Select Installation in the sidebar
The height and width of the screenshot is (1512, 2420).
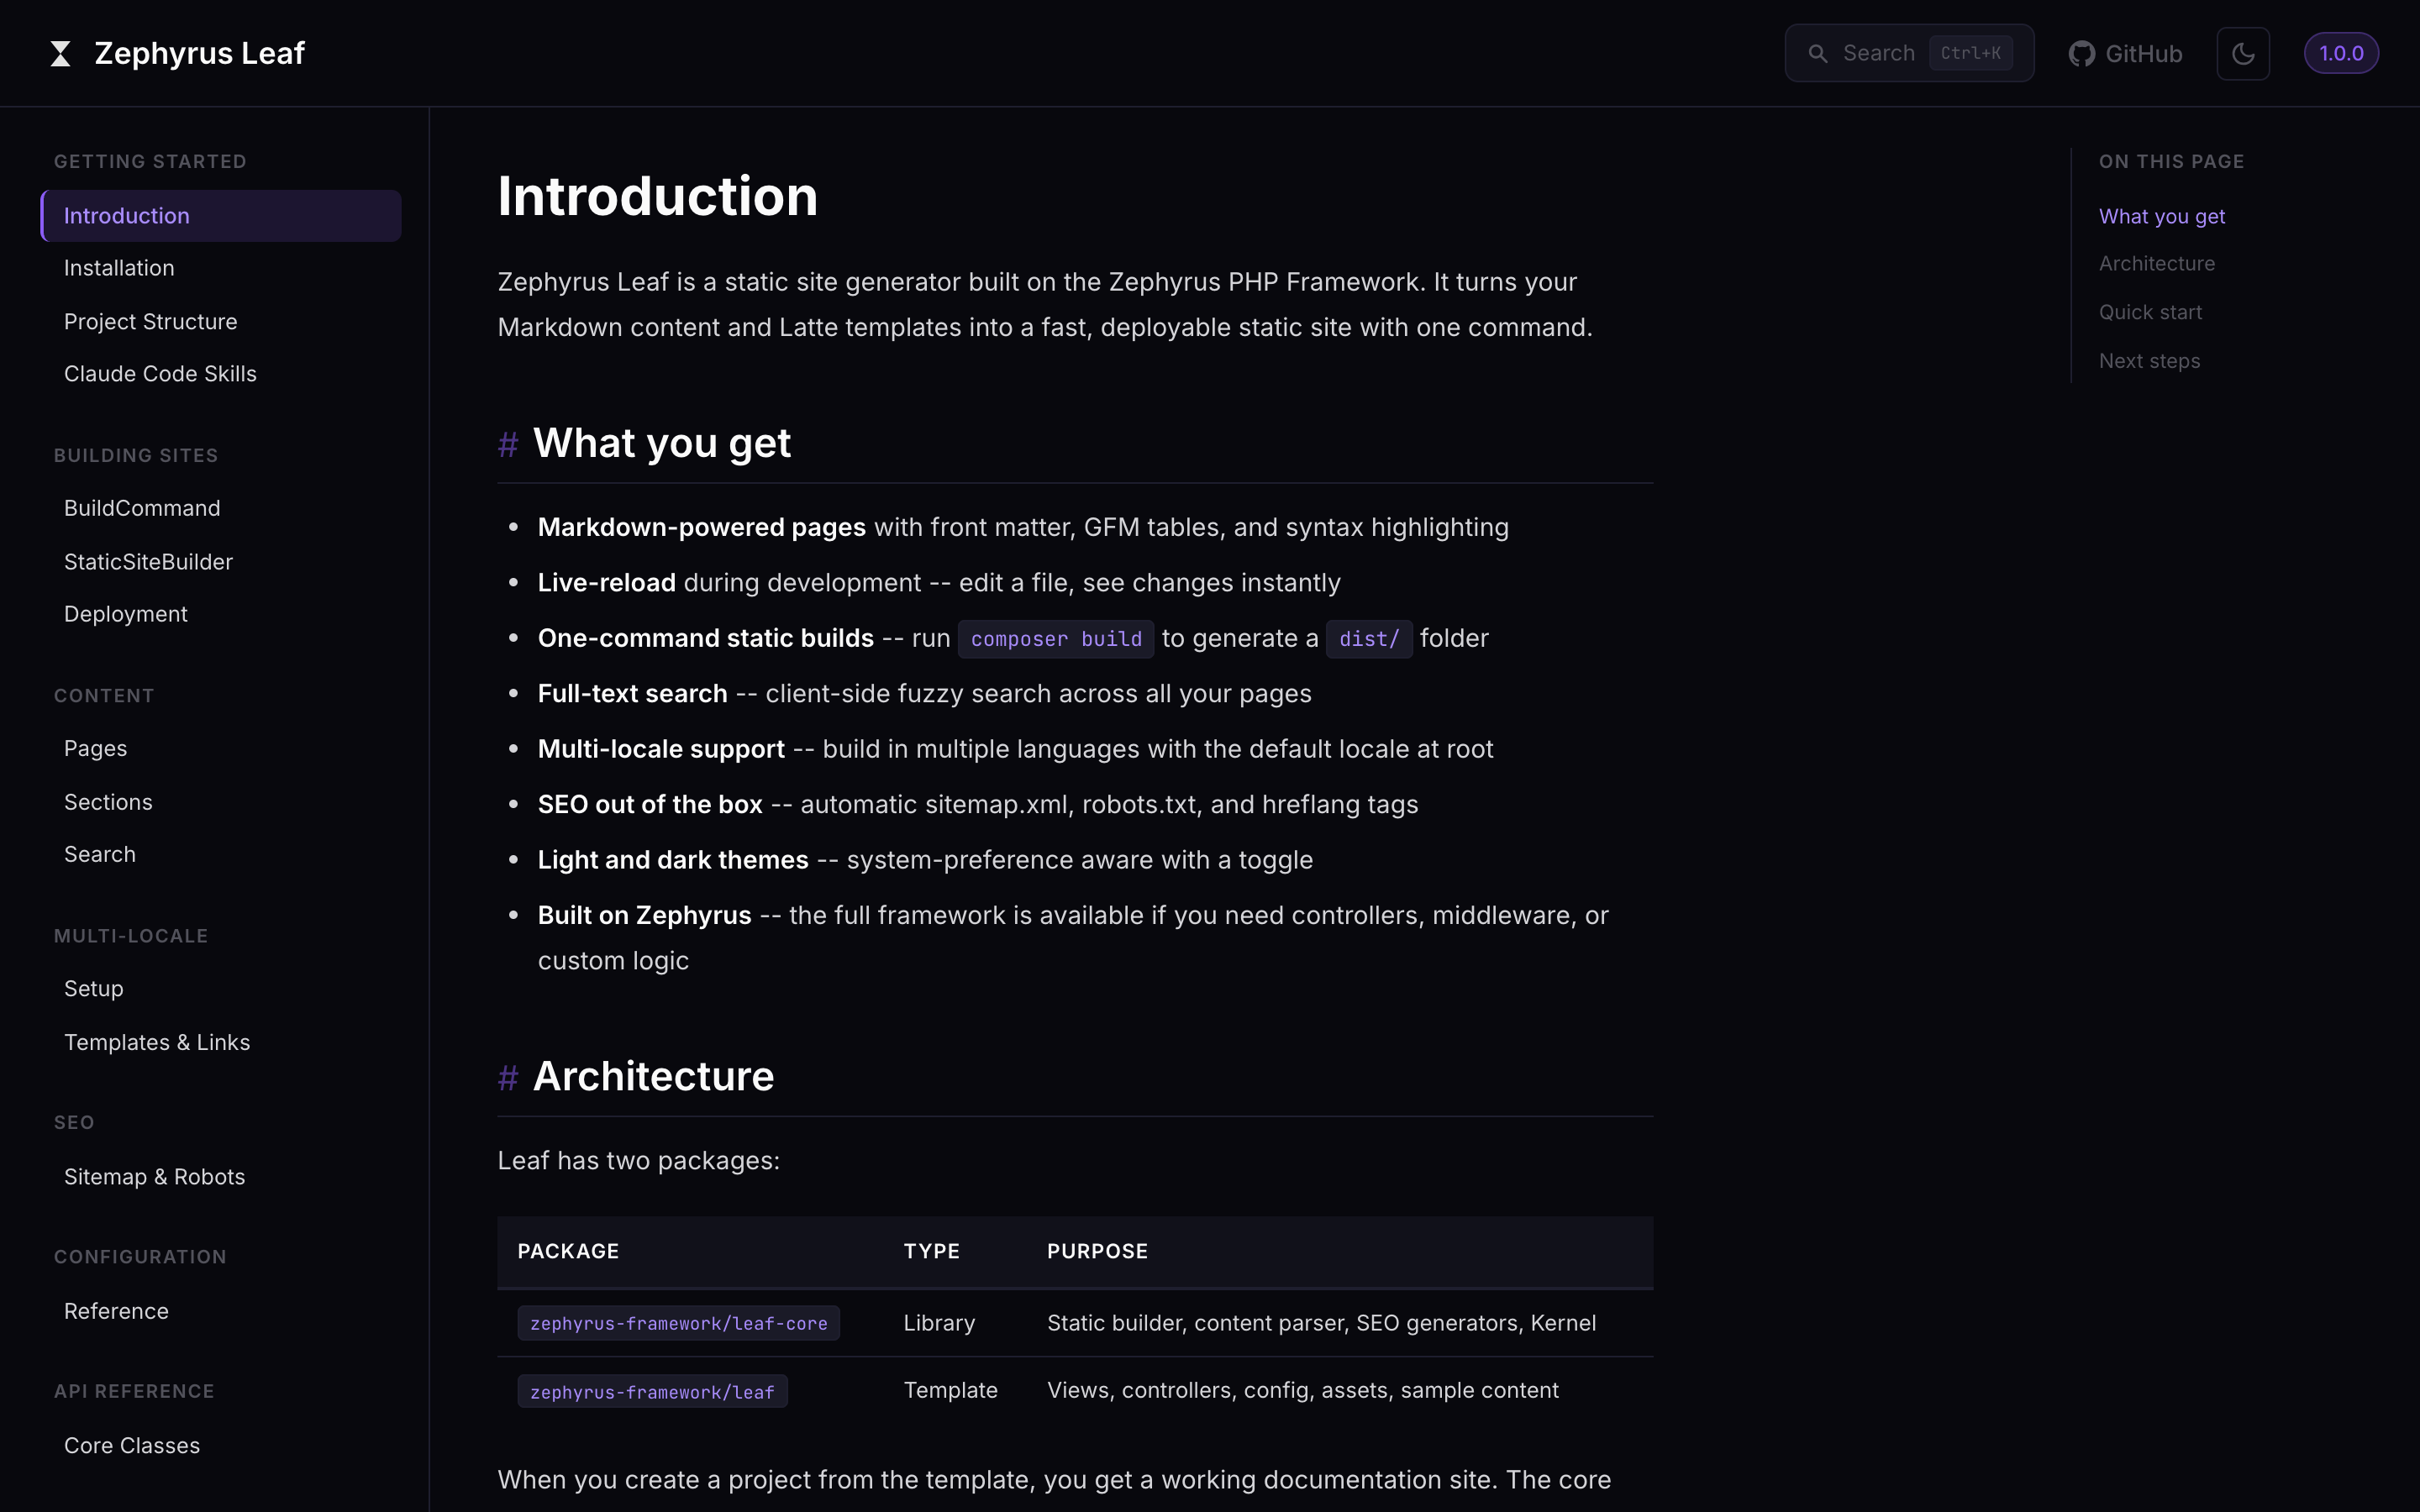pyautogui.click(x=119, y=267)
